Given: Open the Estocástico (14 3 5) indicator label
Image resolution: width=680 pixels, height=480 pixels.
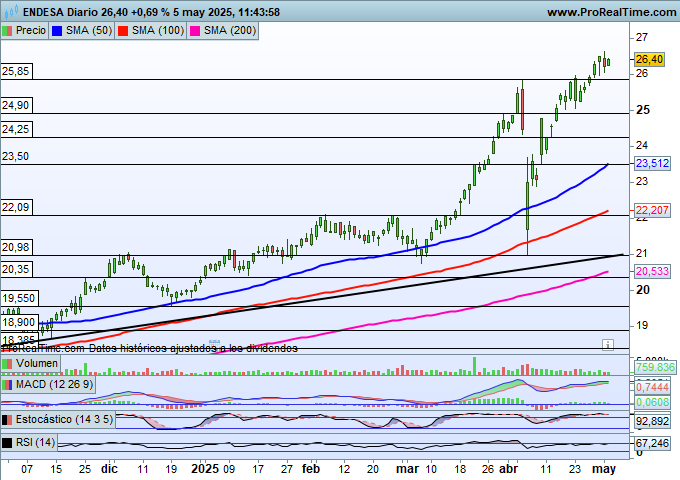Looking at the screenshot, I should tap(64, 419).
